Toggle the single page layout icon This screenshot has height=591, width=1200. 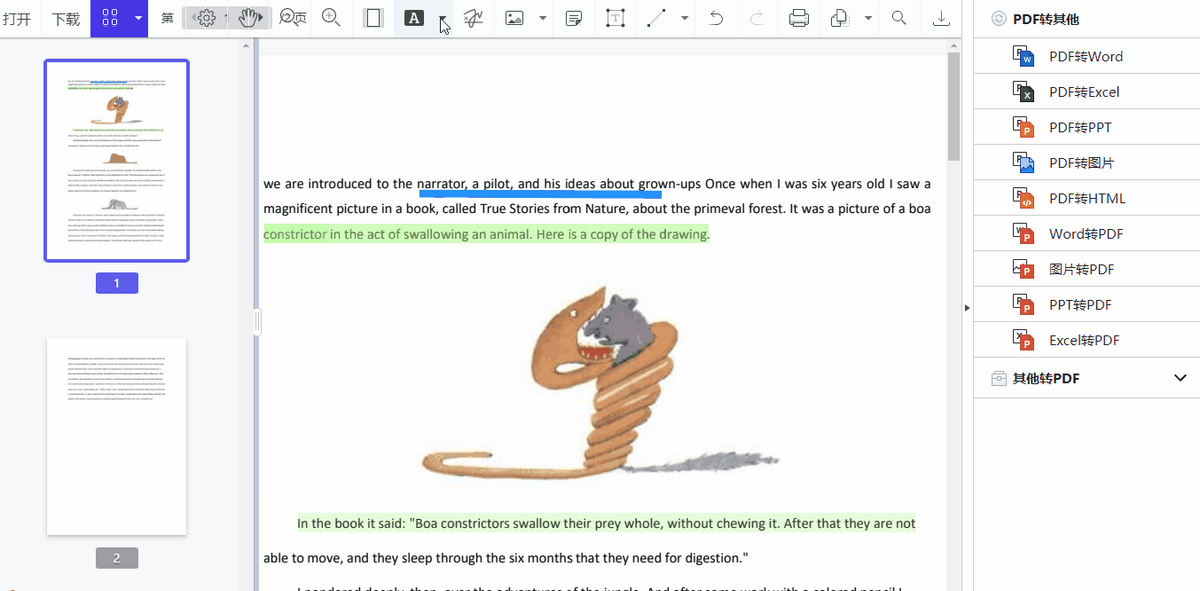(x=374, y=18)
